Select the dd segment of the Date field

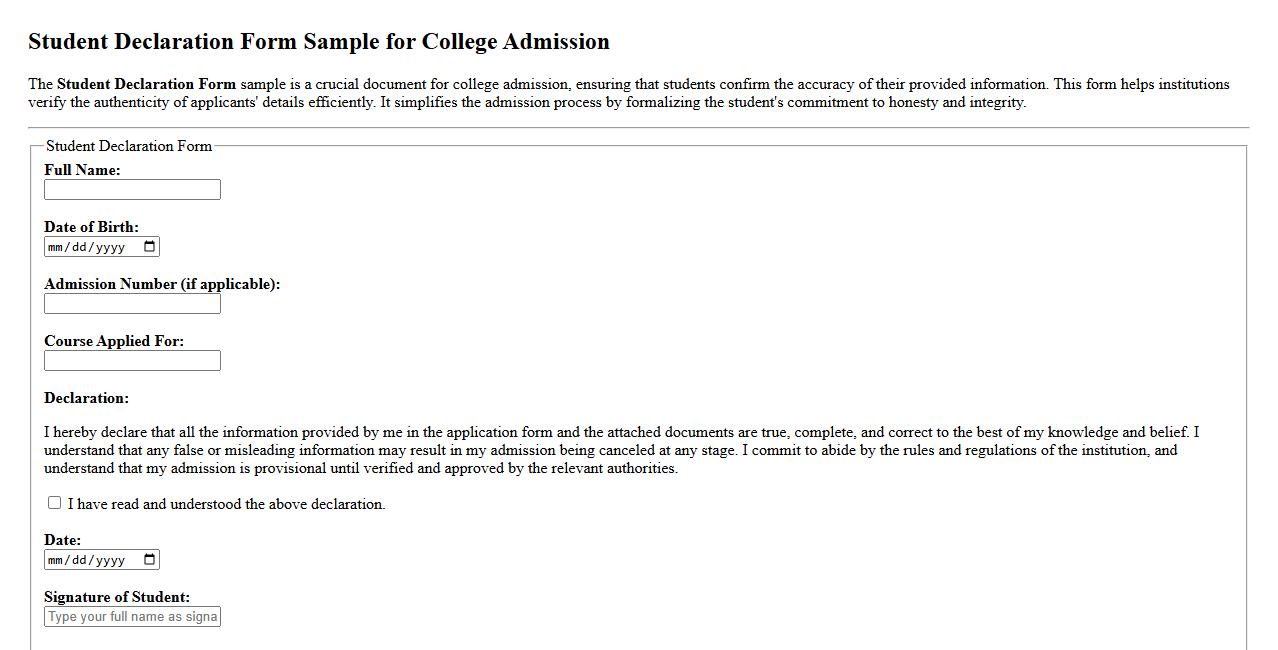coord(81,559)
